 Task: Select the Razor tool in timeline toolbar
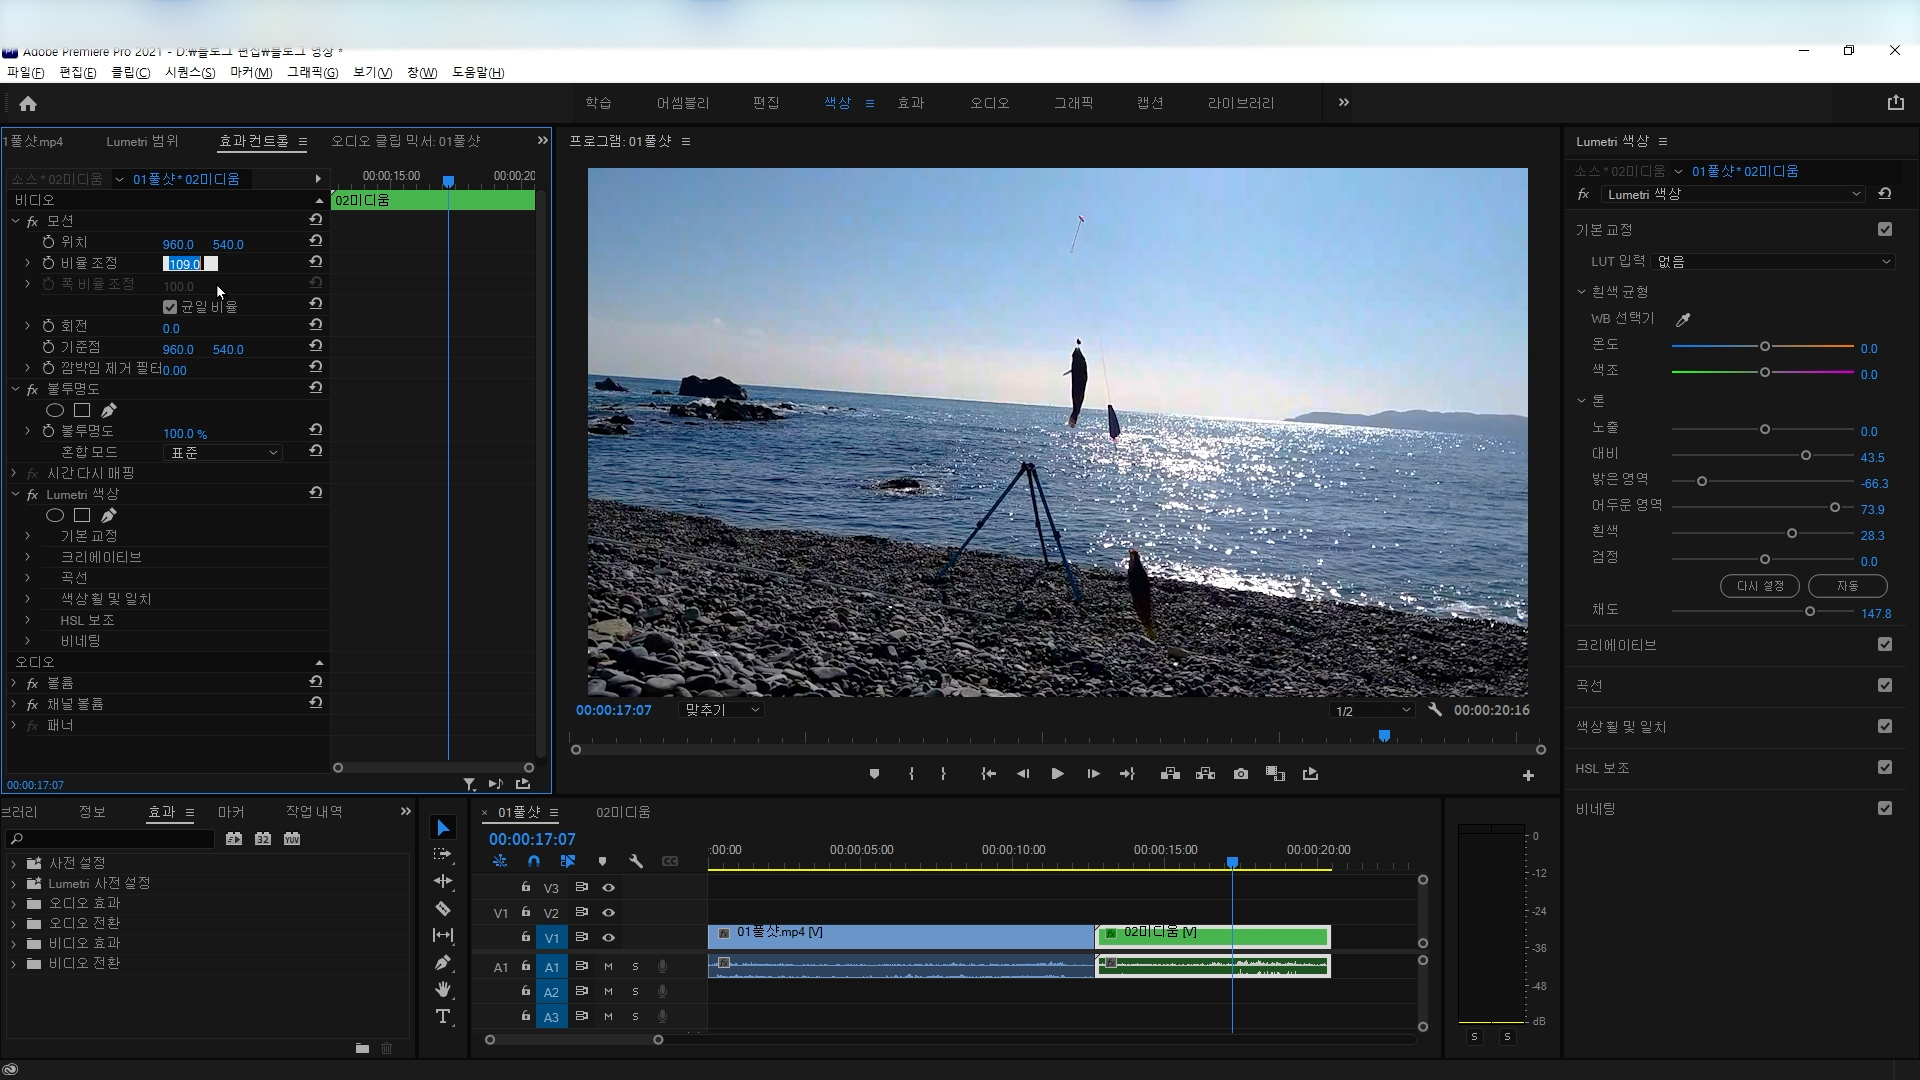443,908
